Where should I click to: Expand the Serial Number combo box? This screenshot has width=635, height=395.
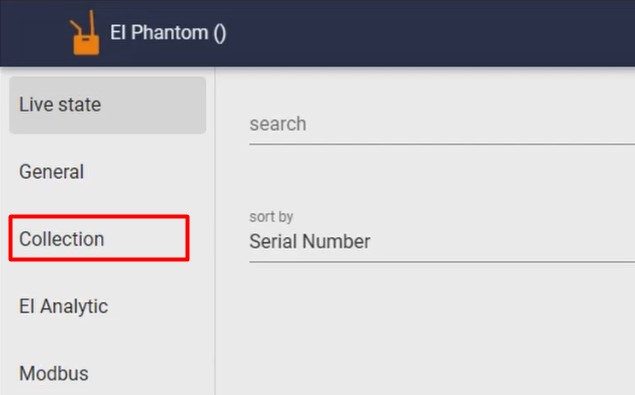click(x=442, y=241)
